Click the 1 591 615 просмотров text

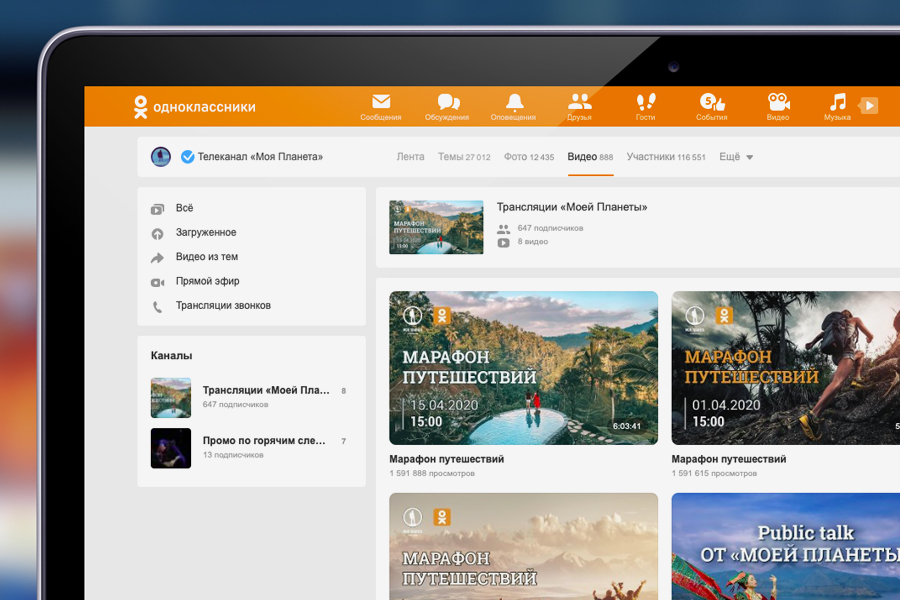tap(714, 474)
